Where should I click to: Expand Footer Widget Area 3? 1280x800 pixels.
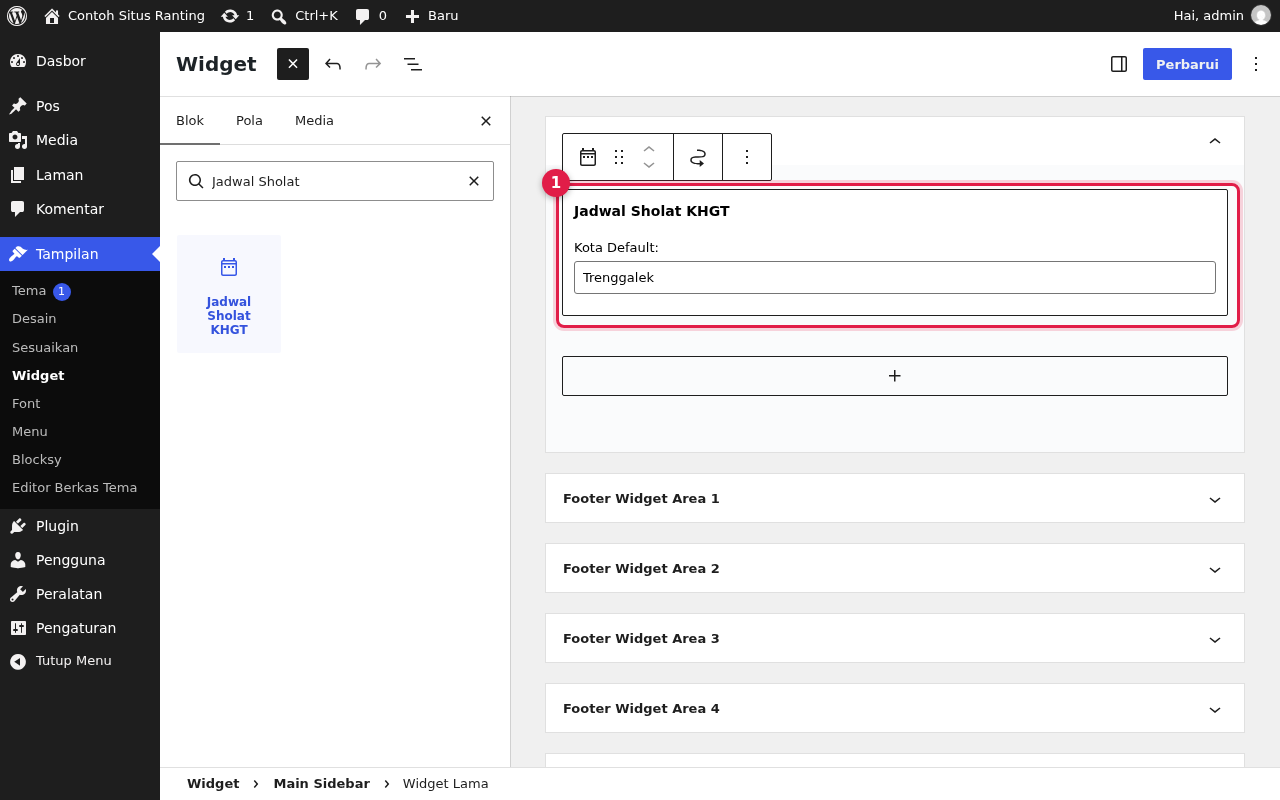point(895,638)
